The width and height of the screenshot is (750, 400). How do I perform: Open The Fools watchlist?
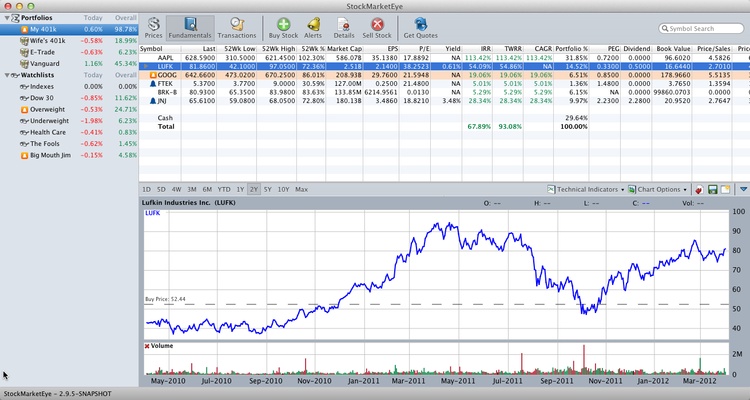(x=69, y=144)
